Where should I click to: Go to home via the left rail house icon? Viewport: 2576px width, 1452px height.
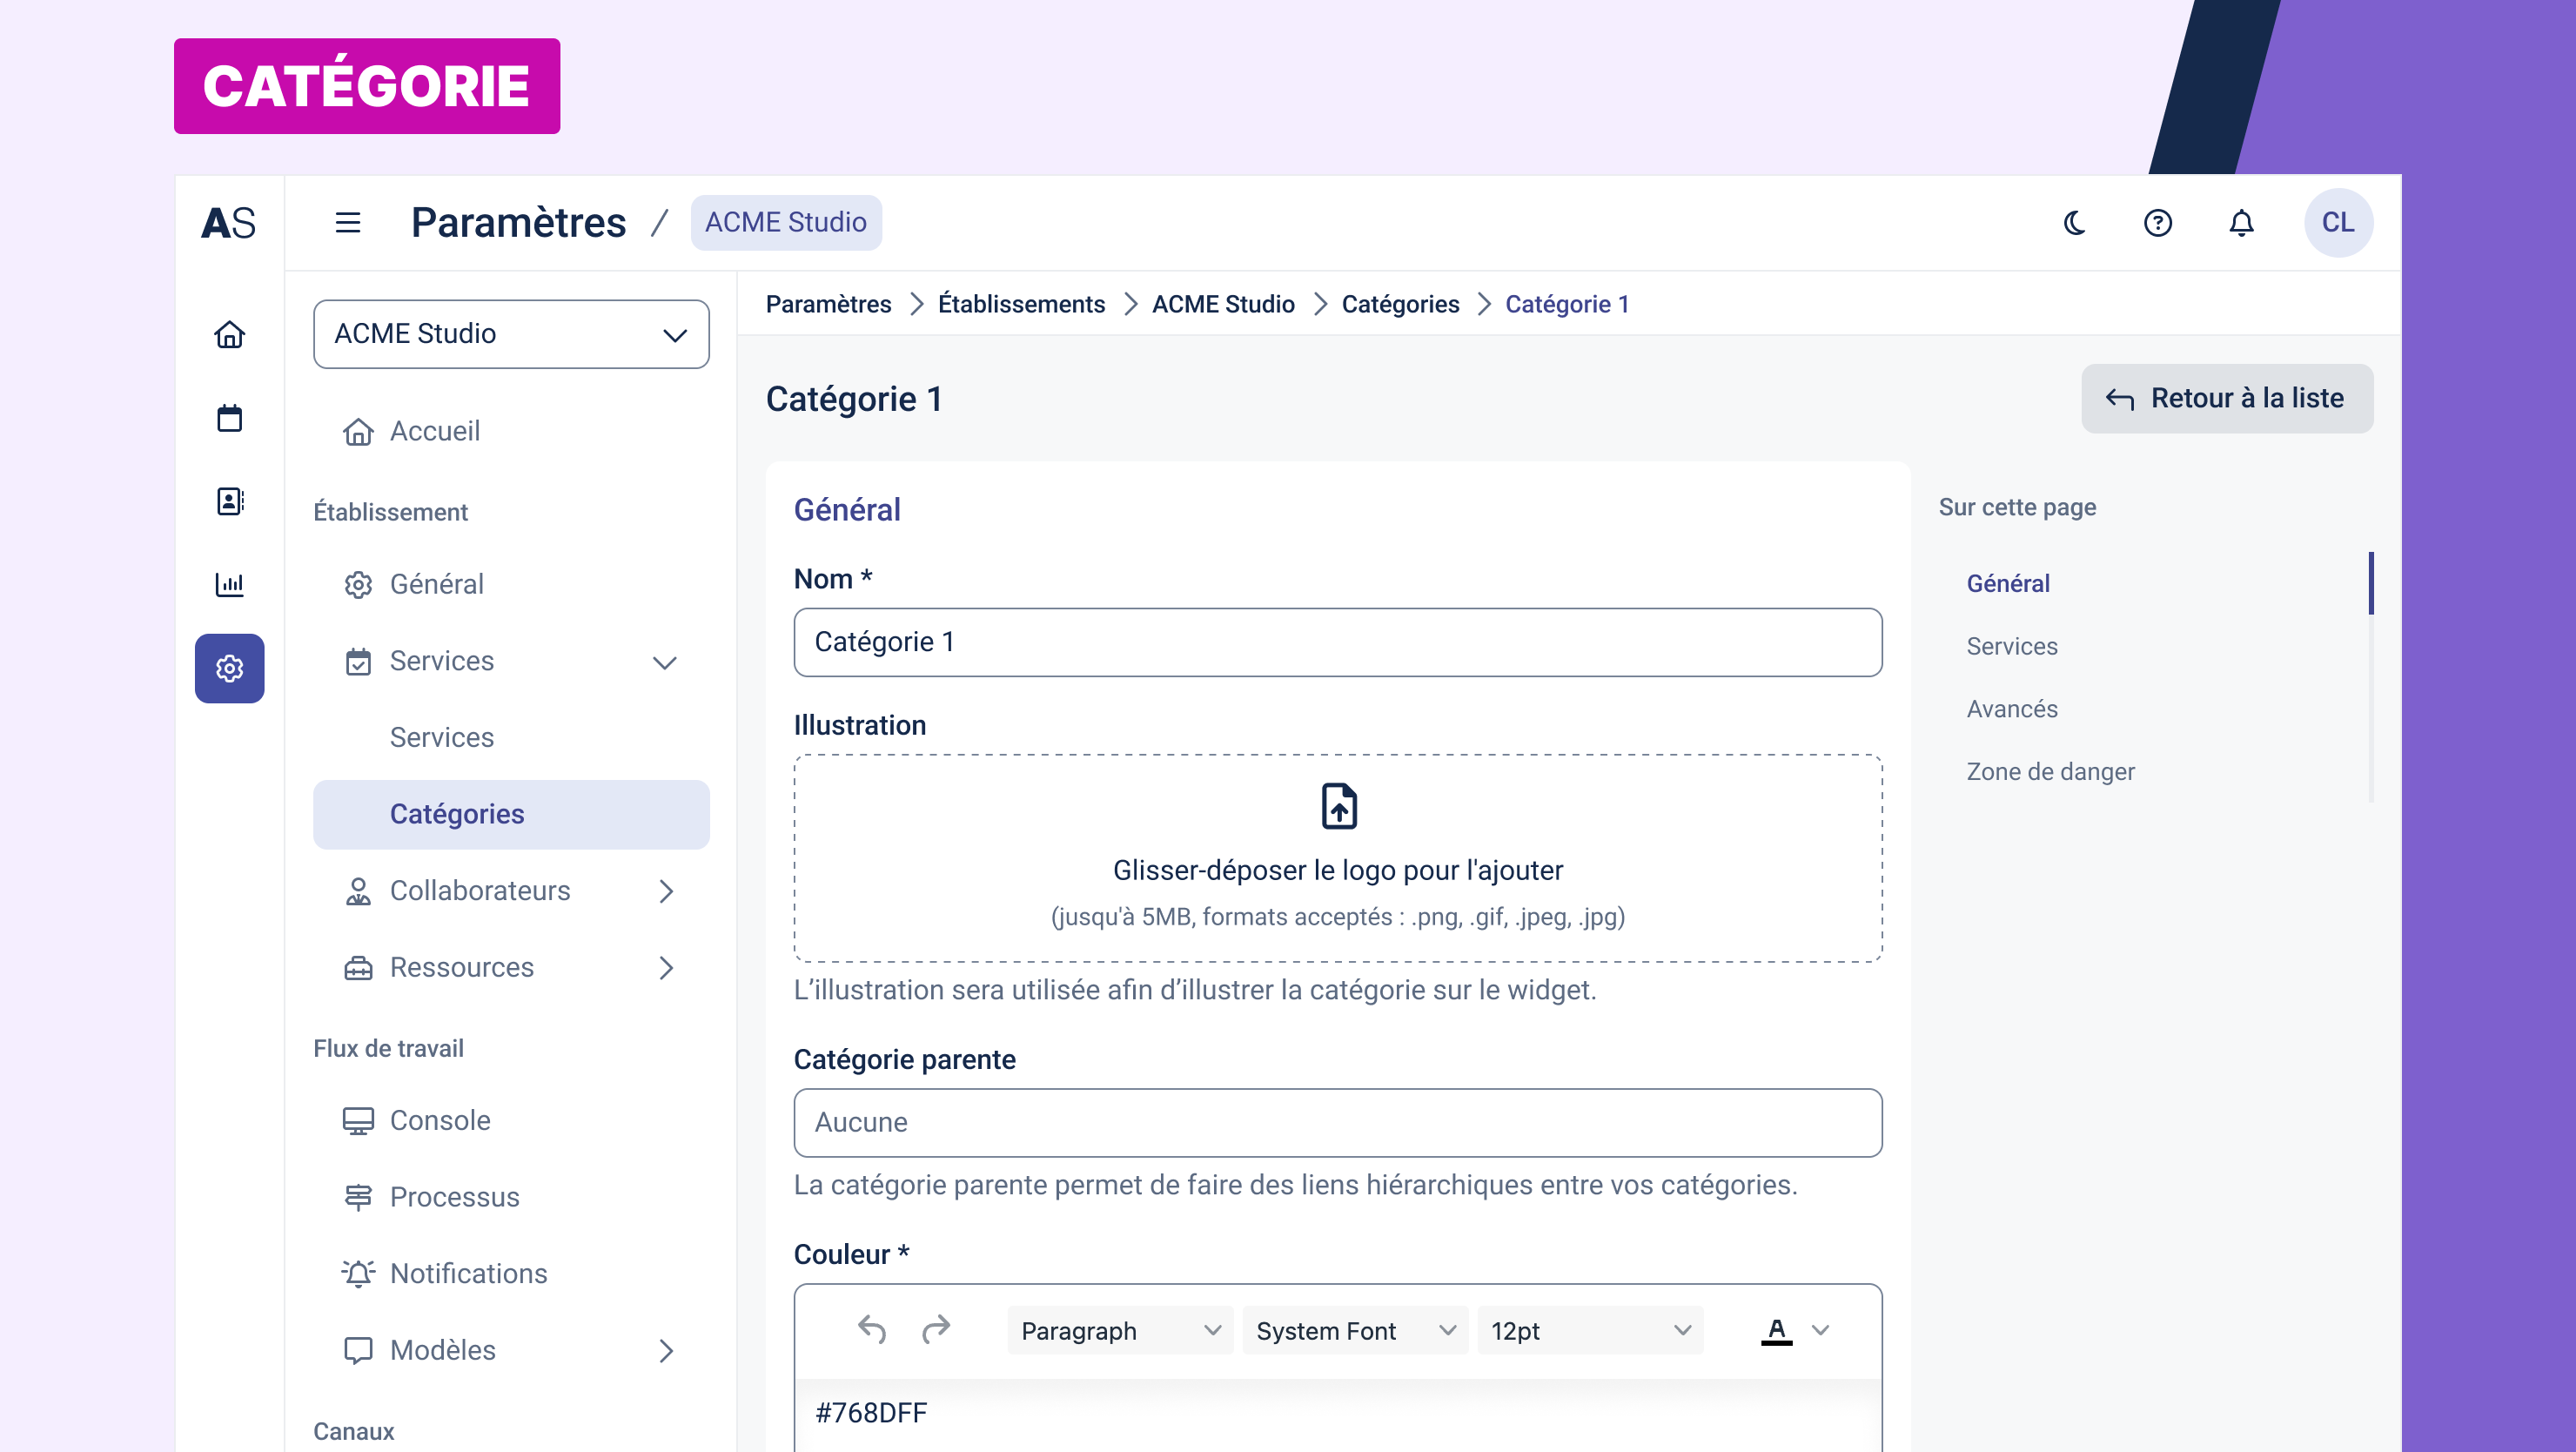(x=229, y=334)
